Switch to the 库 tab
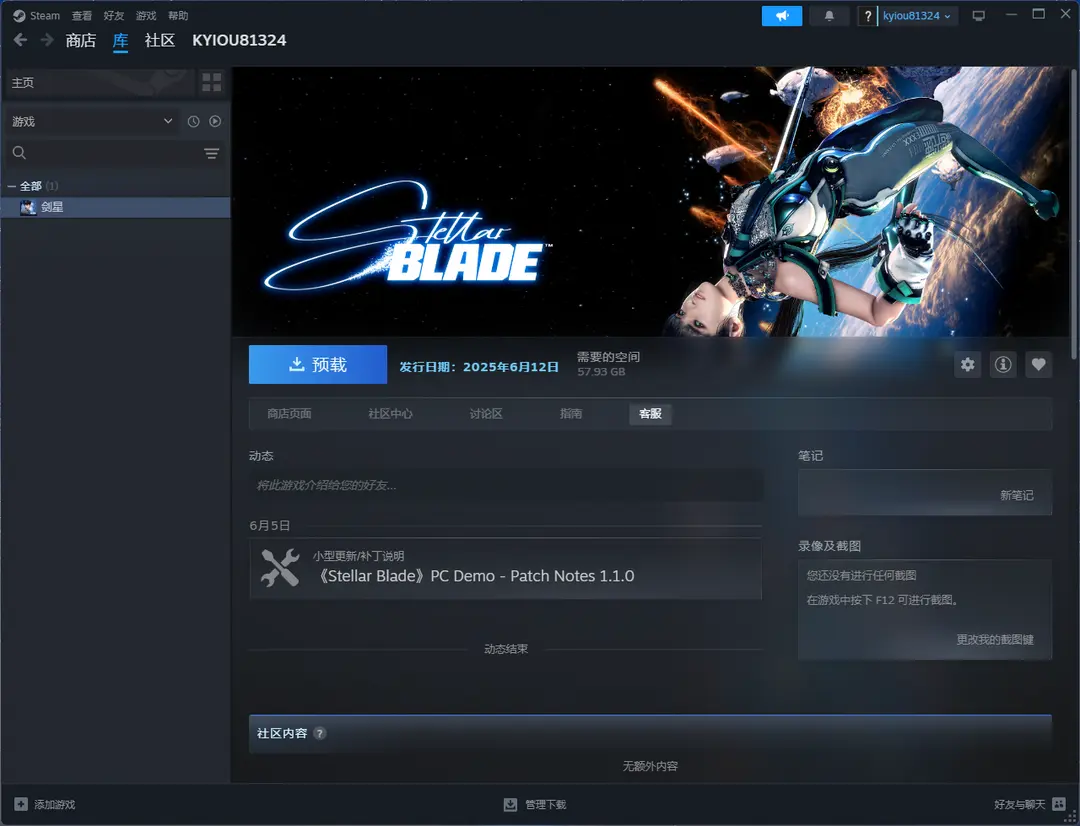The width and height of the screenshot is (1080, 826). point(121,41)
